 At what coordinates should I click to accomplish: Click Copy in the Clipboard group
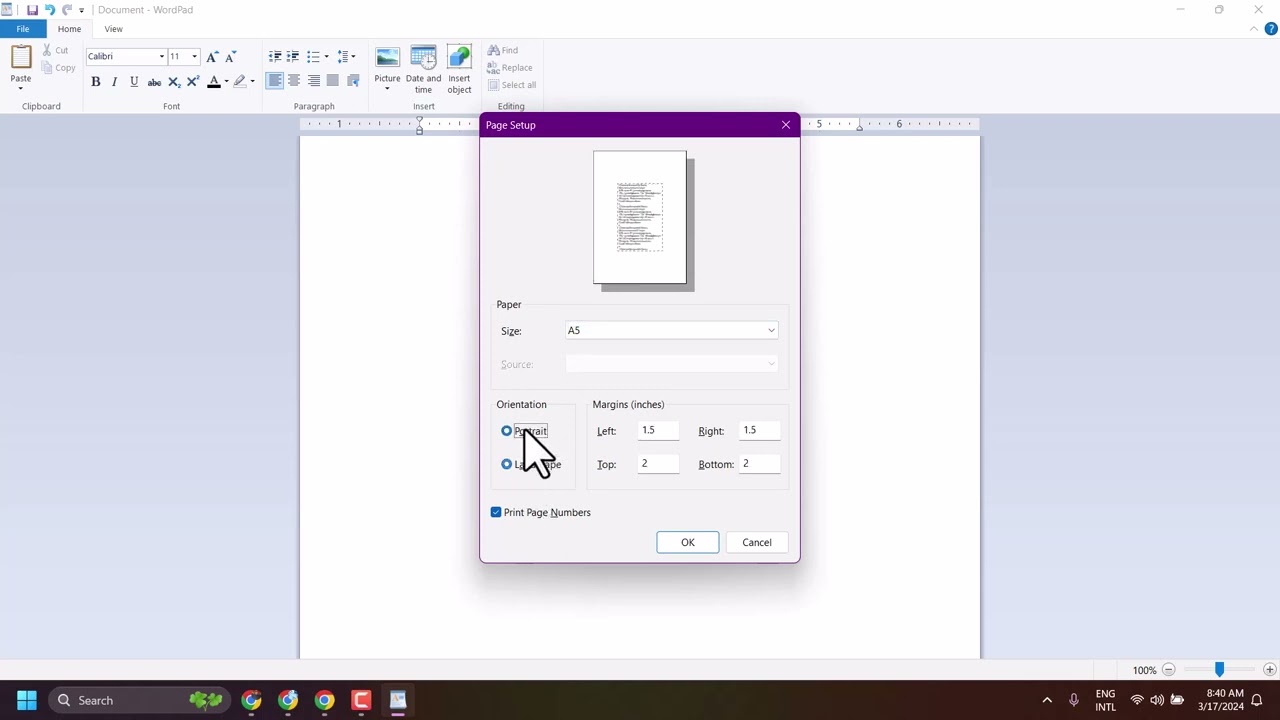[x=58, y=68]
